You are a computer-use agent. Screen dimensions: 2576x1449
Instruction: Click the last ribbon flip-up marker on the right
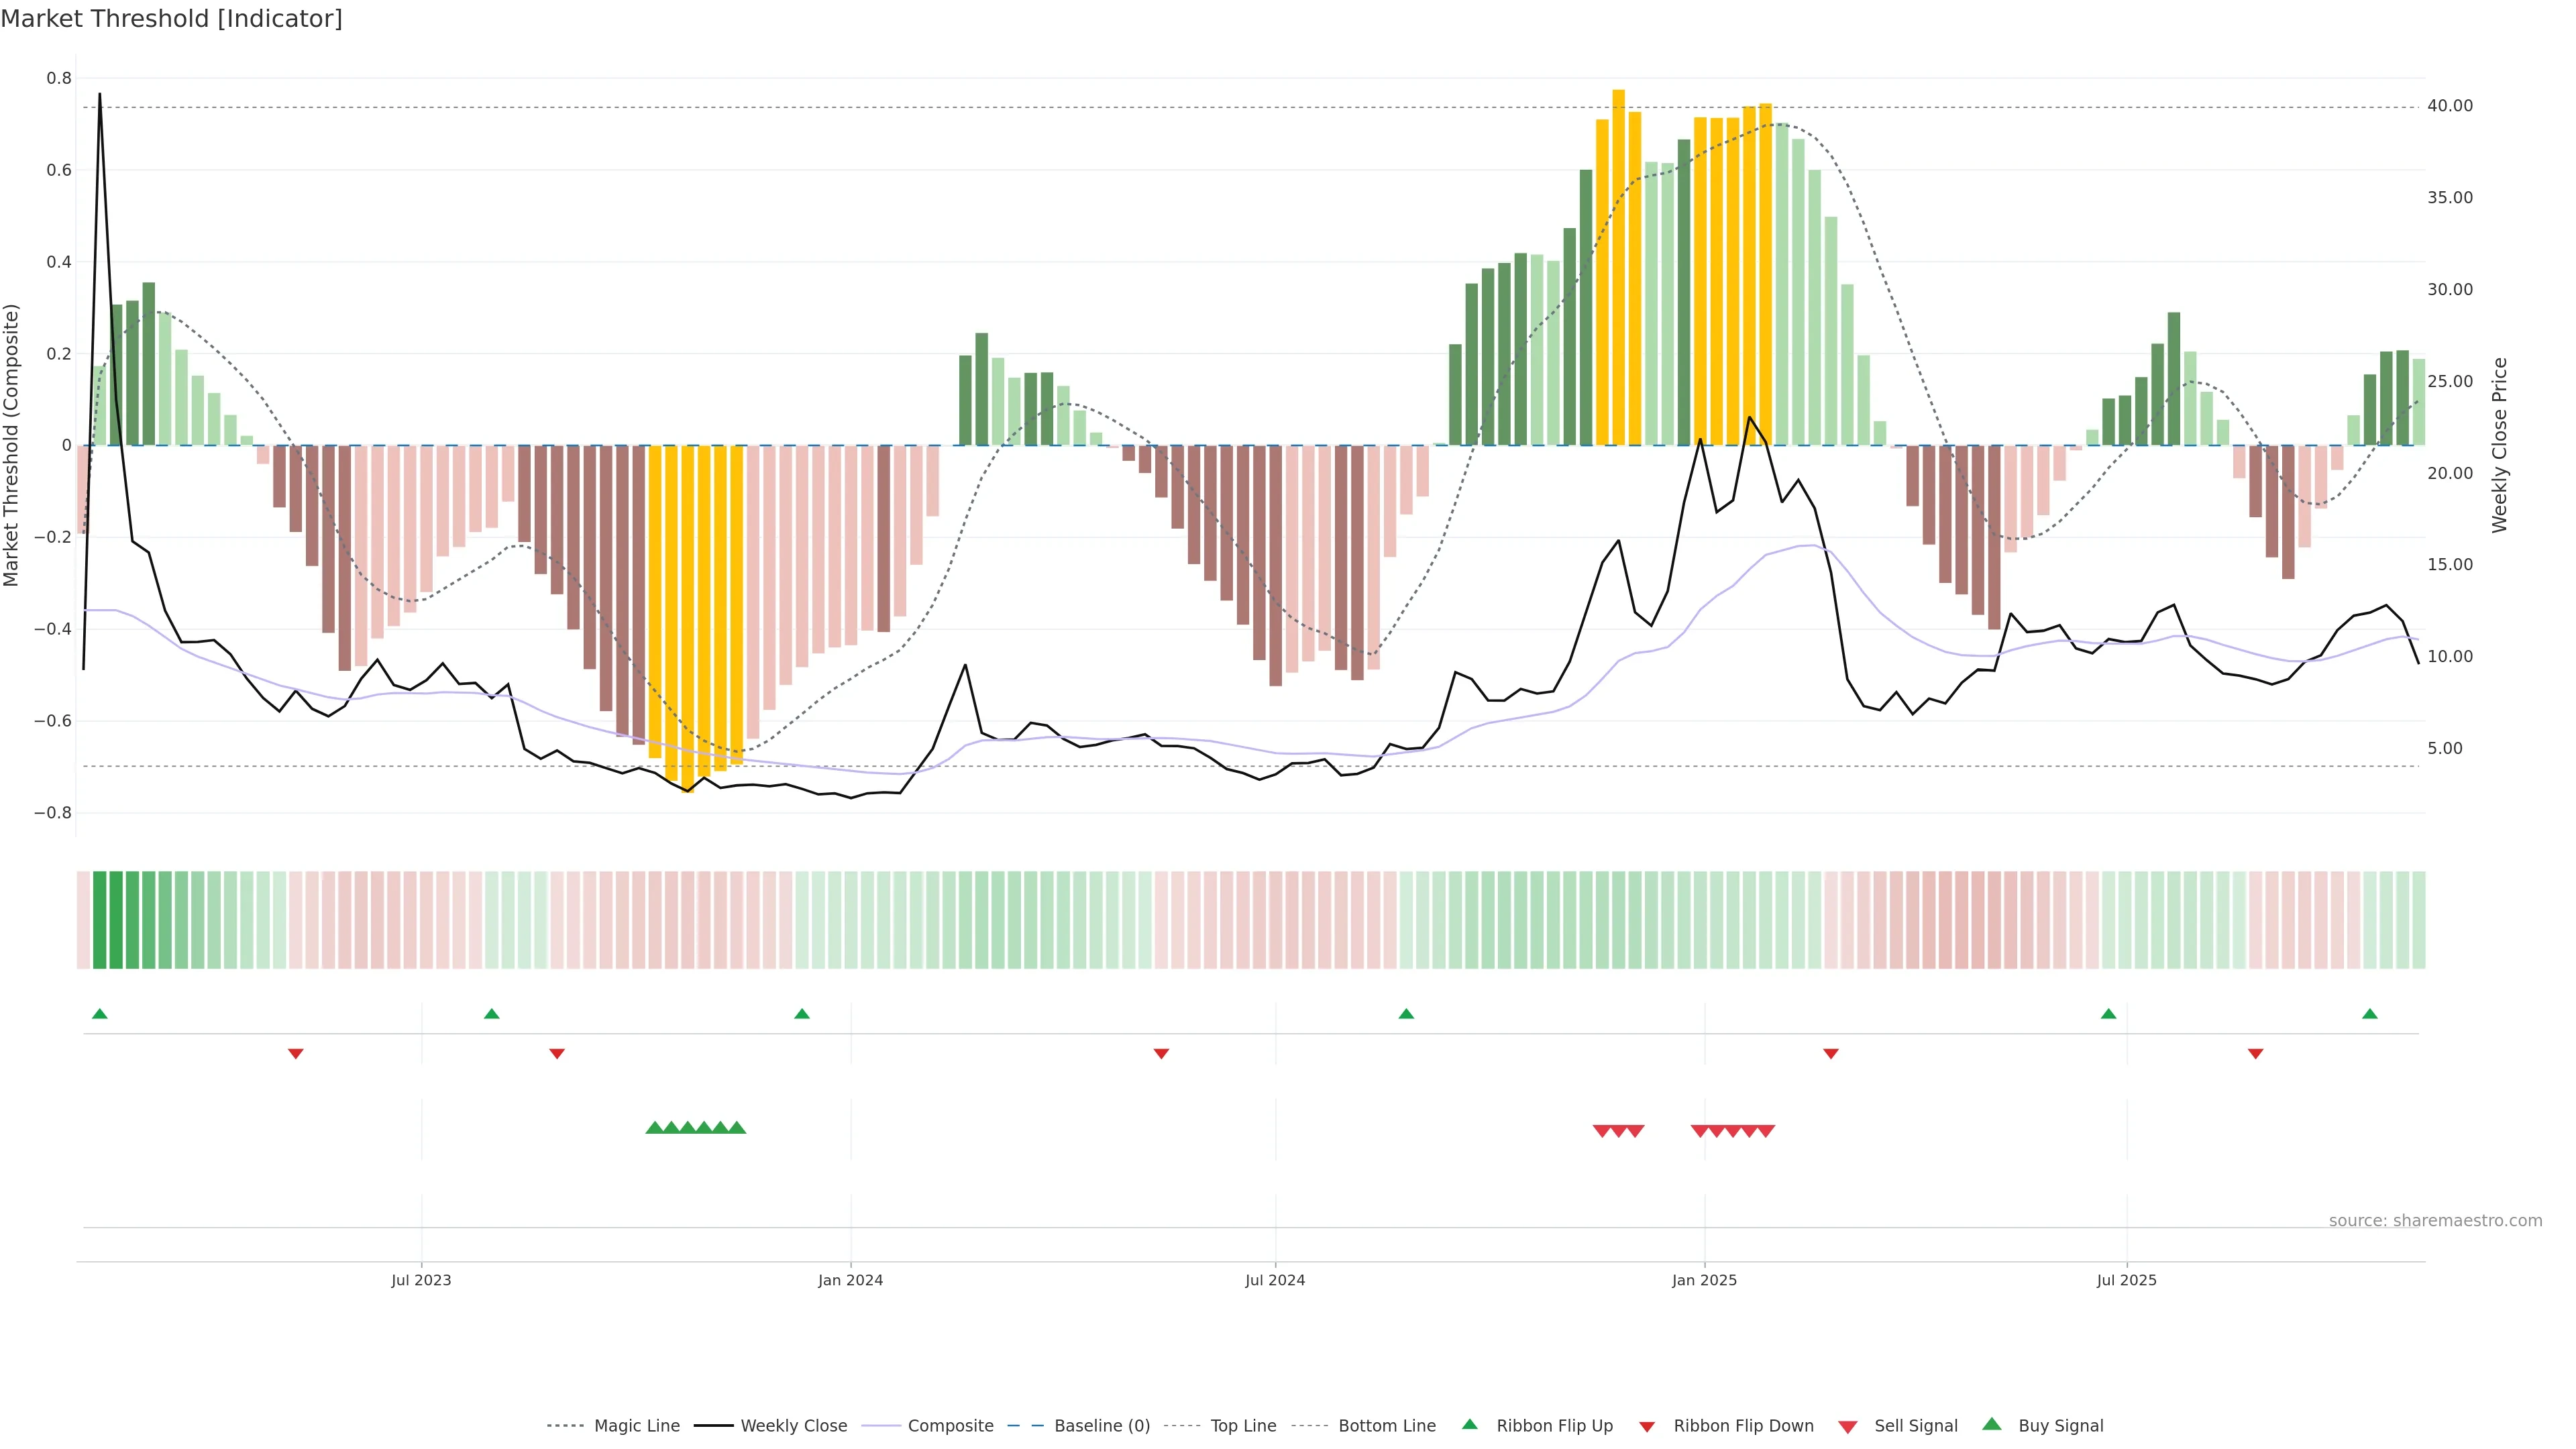click(x=2369, y=1014)
